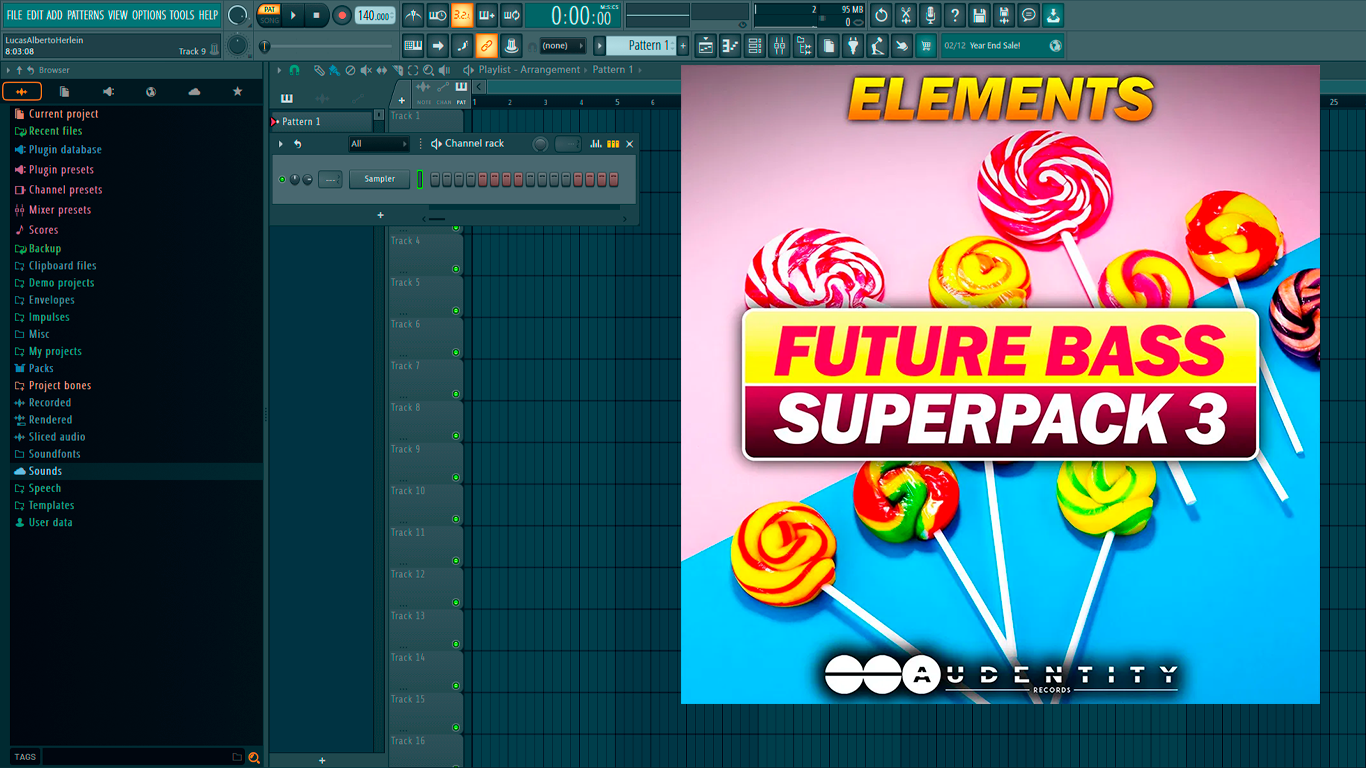Open the EDIT menu
The width and height of the screenshot is (1366, 768).
(x=35, y=15)
